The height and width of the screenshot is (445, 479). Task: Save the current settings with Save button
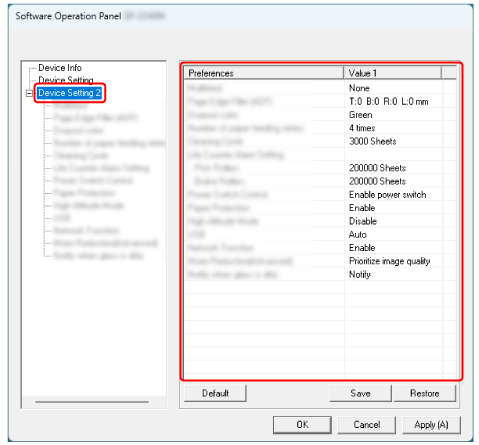(x=360, y=393)
